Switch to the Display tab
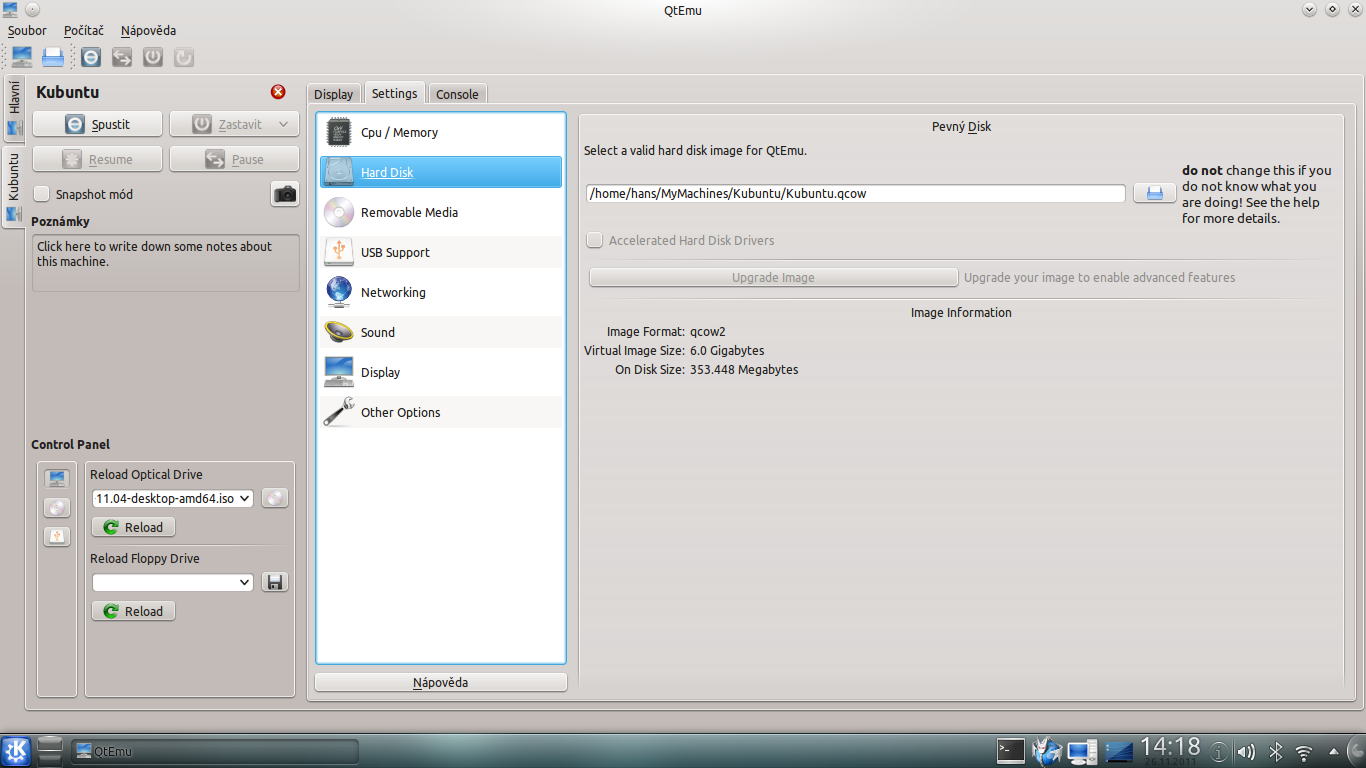 click(x=333, y=94)
